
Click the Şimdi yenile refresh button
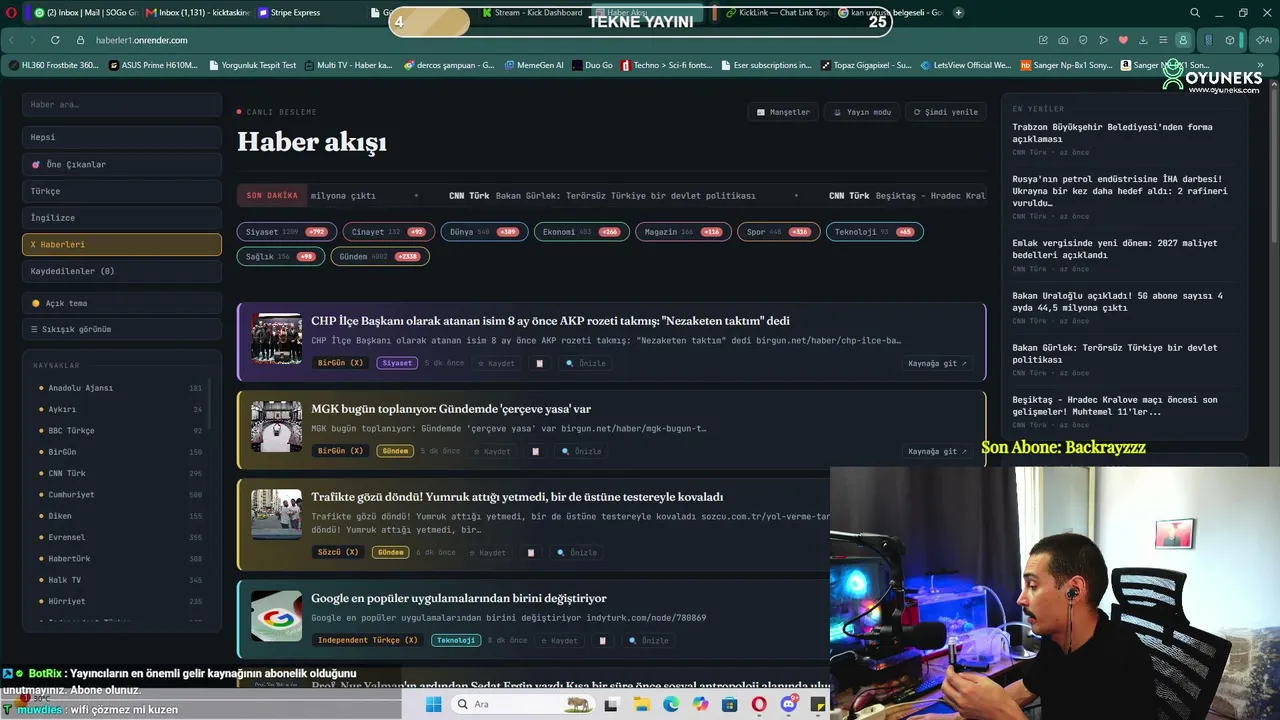pyautogui.click(x=945, y=112)
